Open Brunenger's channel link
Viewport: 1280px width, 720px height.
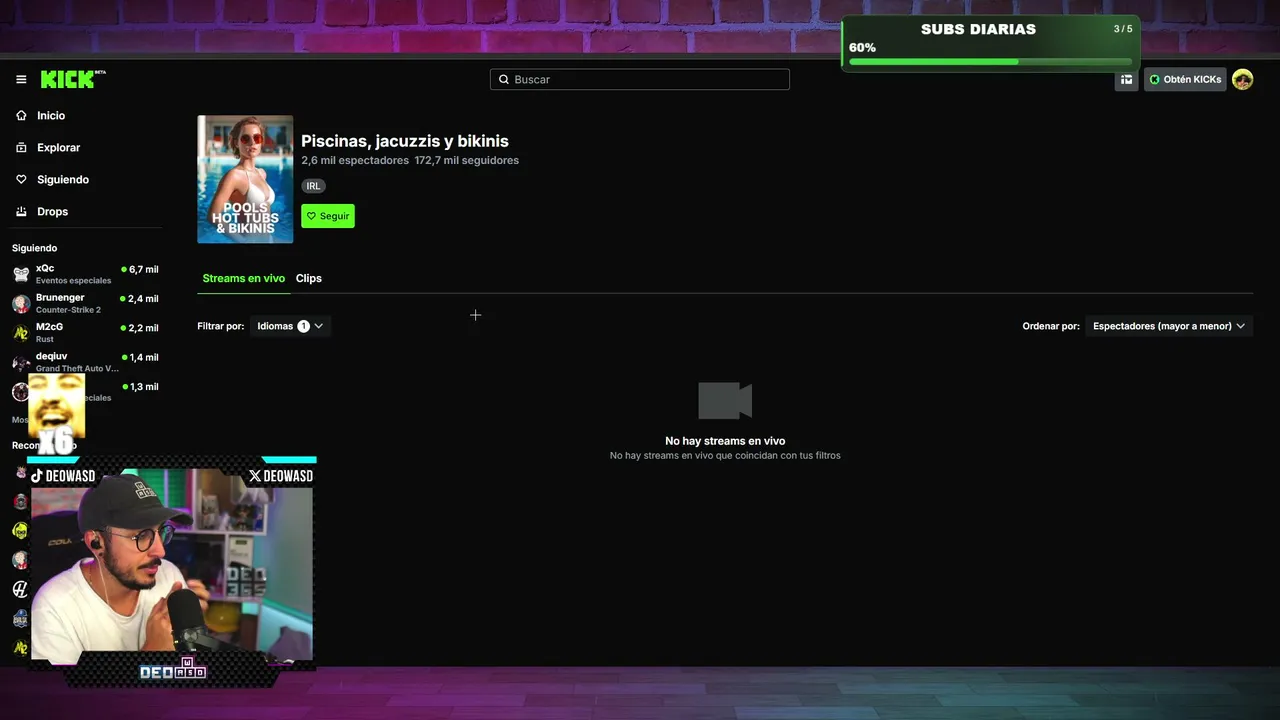[x=86, y=303]
